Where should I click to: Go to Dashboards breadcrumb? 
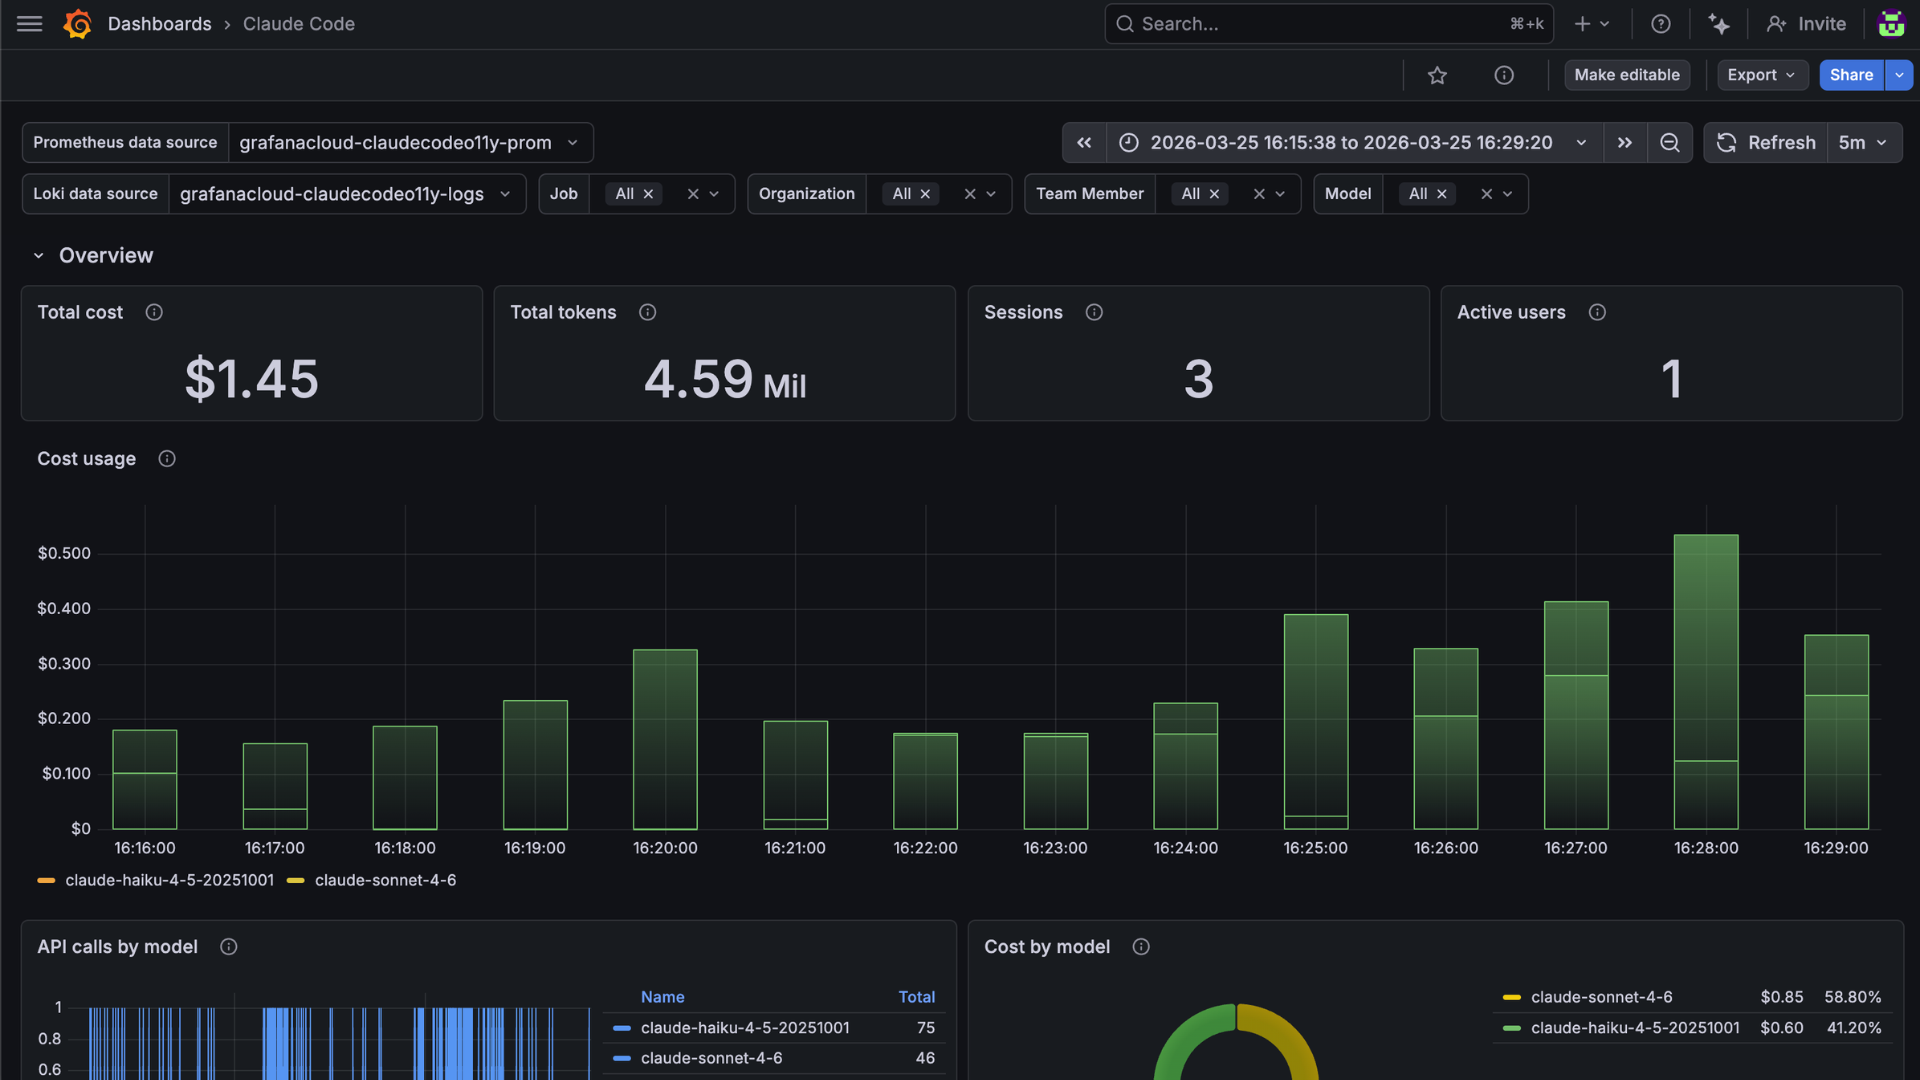point(159,24)
